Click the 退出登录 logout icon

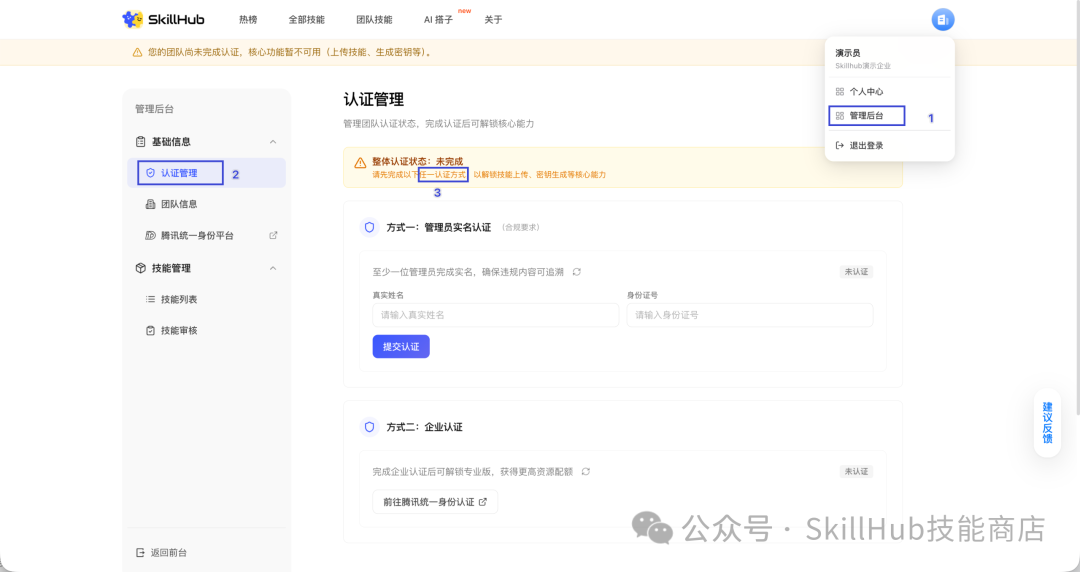840,145
